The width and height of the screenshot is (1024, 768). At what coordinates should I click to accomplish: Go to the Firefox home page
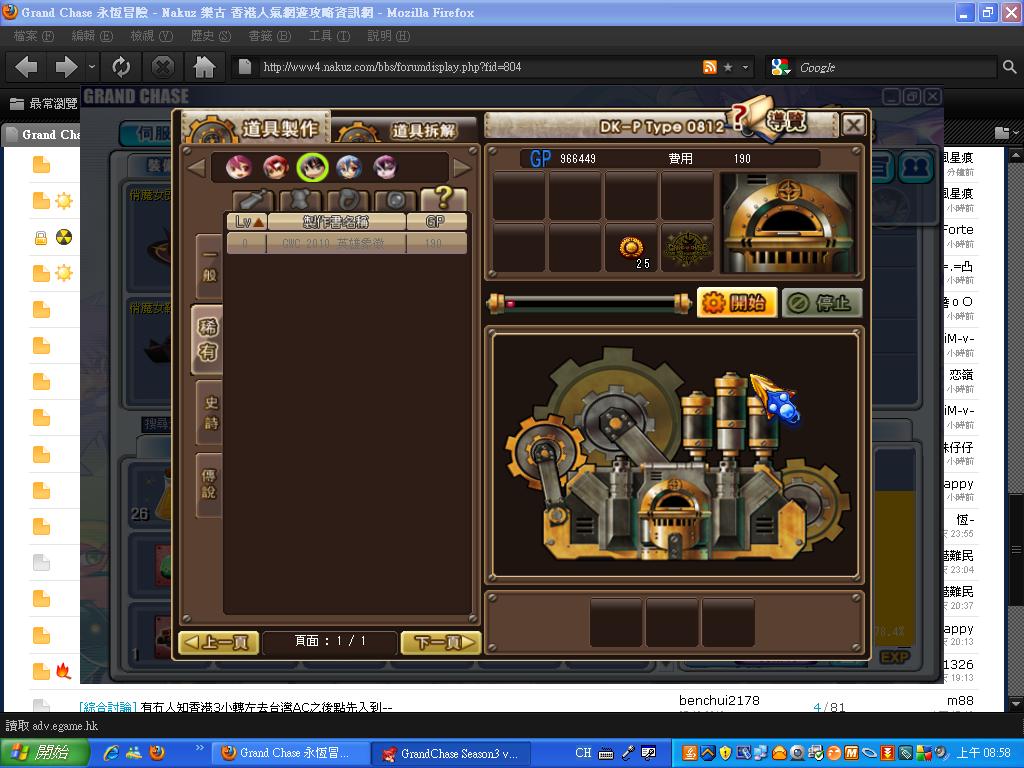204,67
